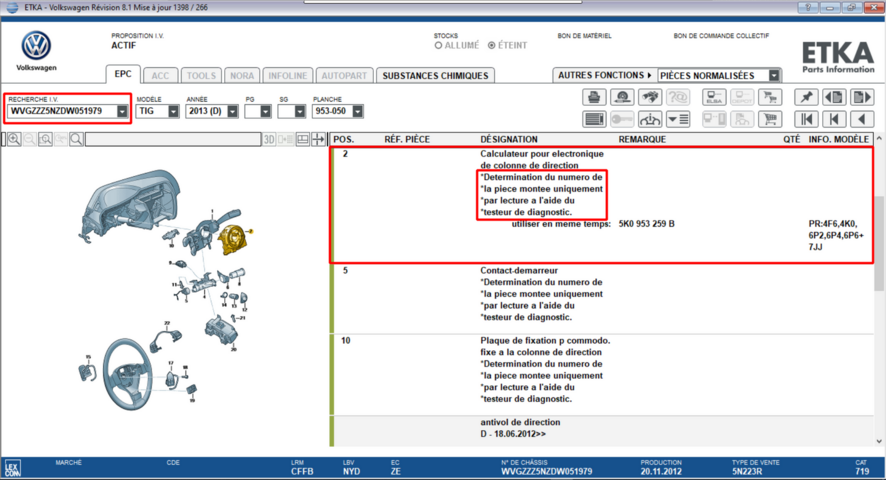Jump to first illustration double-bar arrow
The height and width of the screenshot is (480, 886).
(806, 119)
